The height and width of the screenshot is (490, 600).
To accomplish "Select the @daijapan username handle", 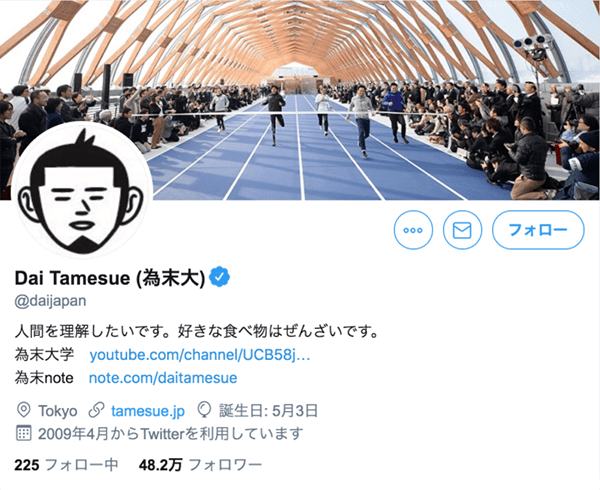I will [x=50, y=301].
